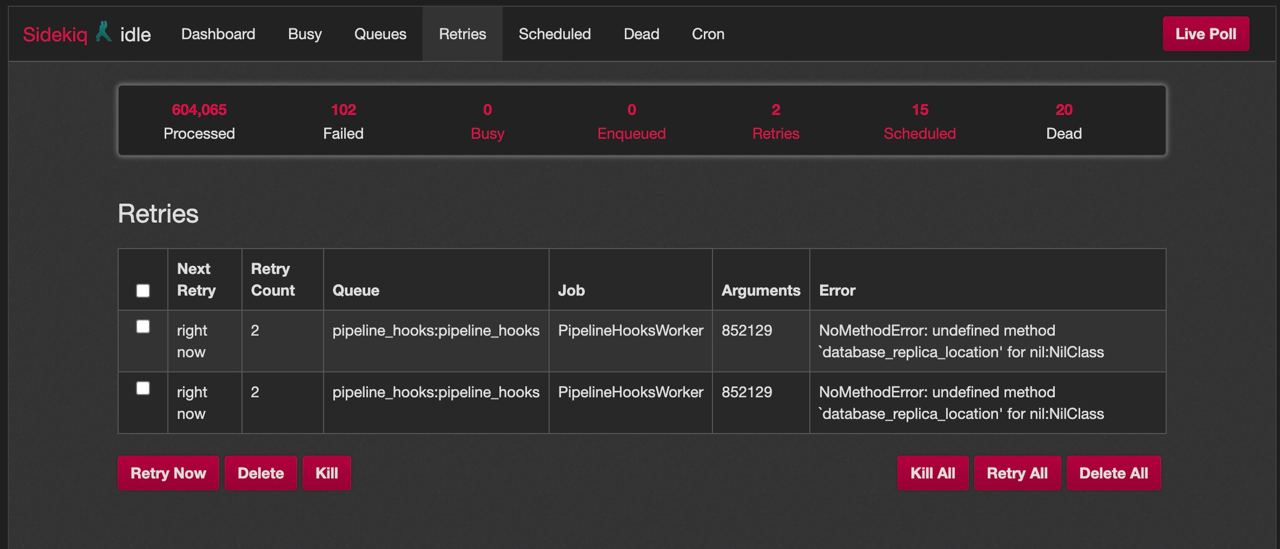Click the idle status text
The height and width of the screenshot is (549, 1280).
(x=135, y=34)
